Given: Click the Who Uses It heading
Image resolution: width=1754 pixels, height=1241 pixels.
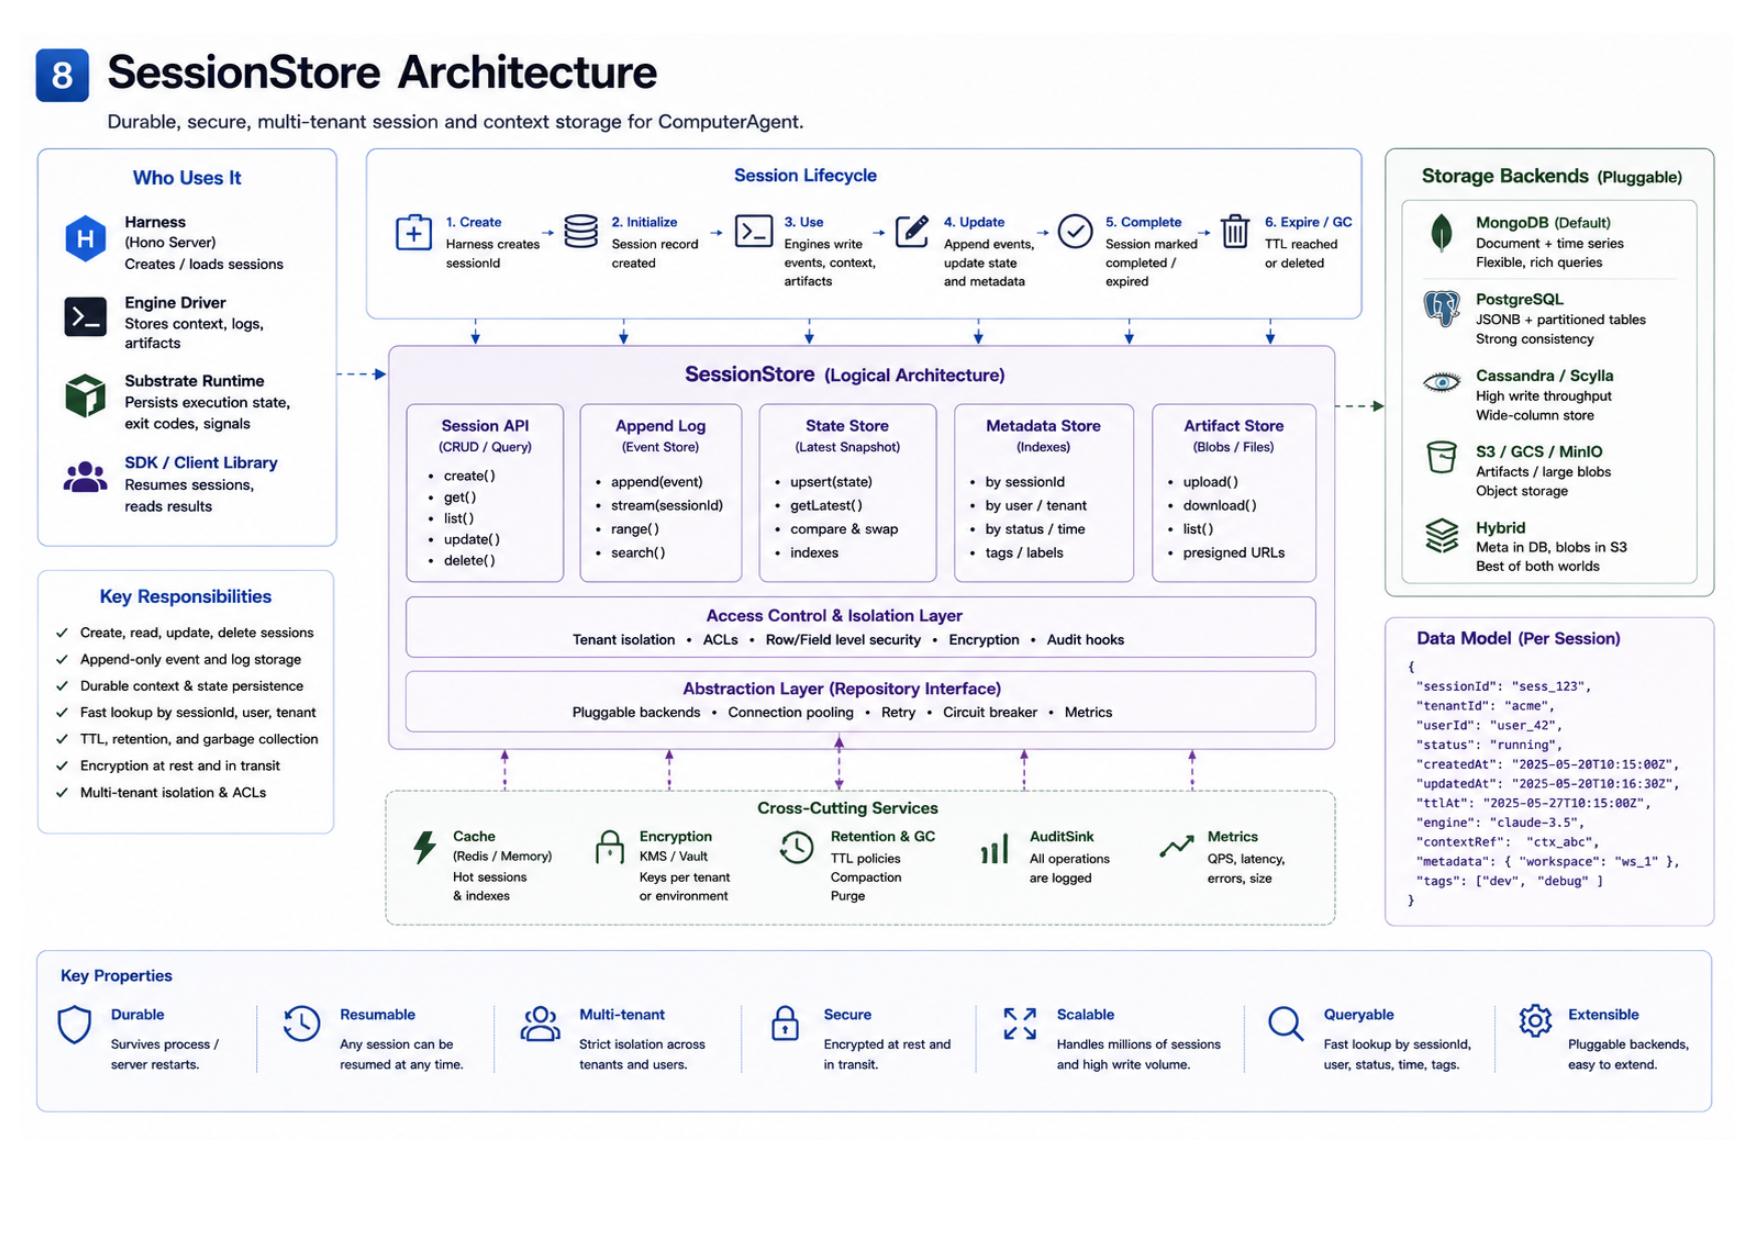Looking at the screenshot, I should (187, 178).
